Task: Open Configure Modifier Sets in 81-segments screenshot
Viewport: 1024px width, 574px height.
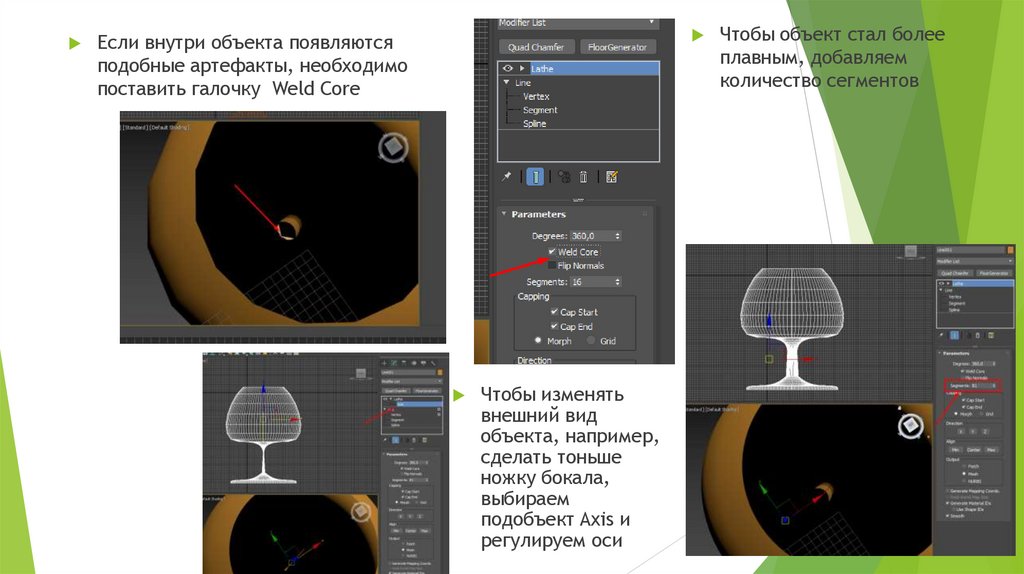Action: [991, 335]
